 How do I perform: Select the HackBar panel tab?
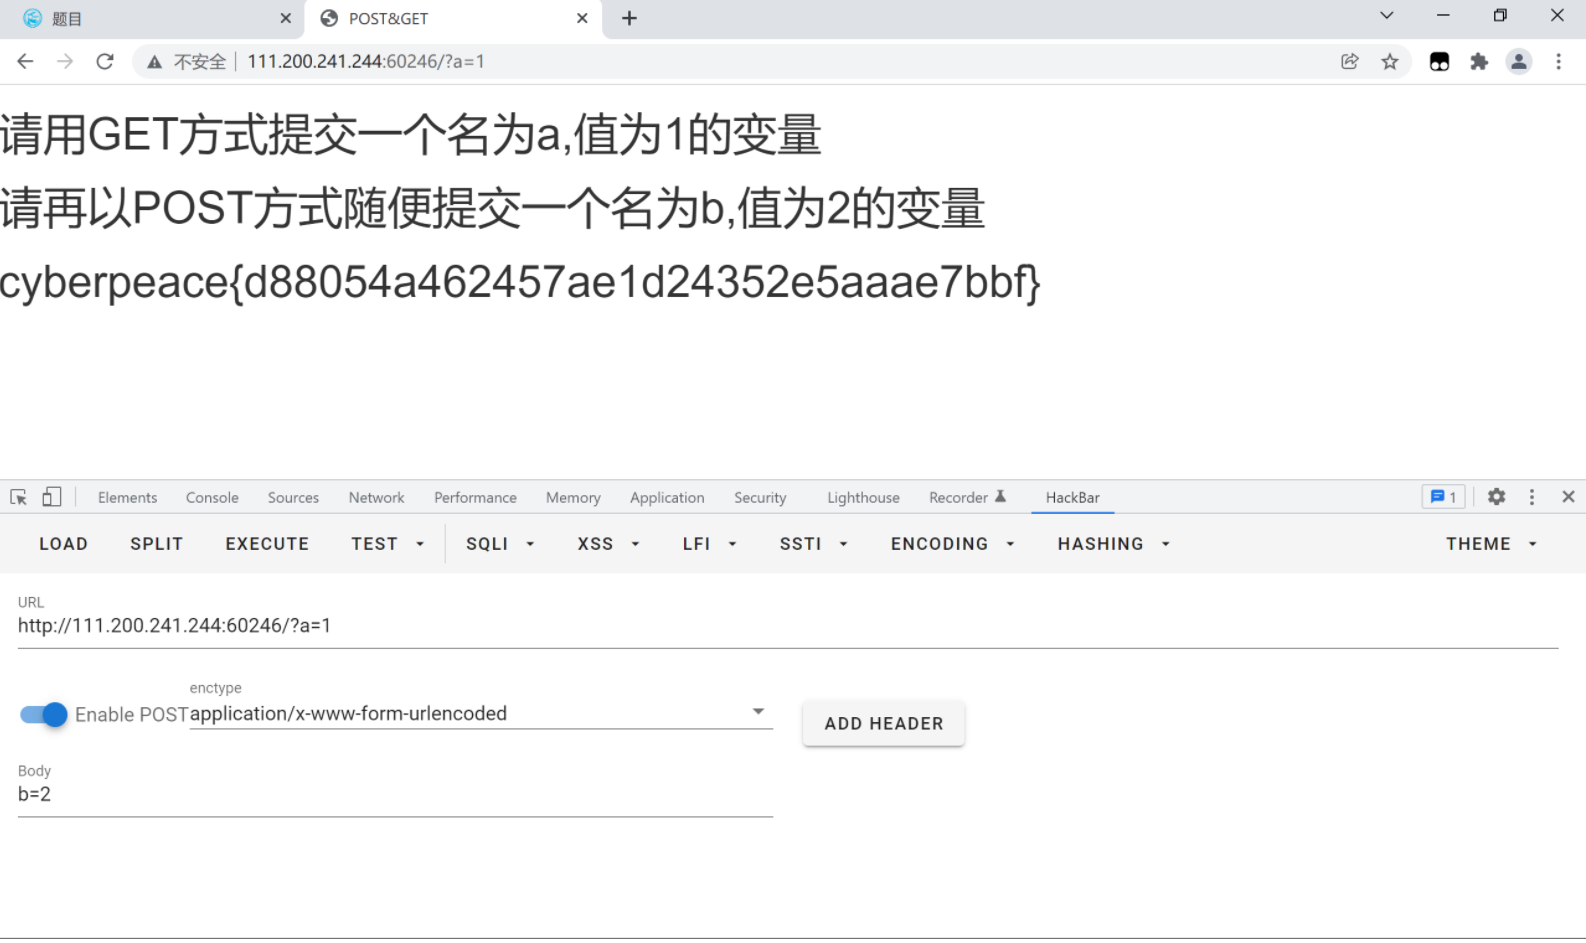[x=1072, y=498]
